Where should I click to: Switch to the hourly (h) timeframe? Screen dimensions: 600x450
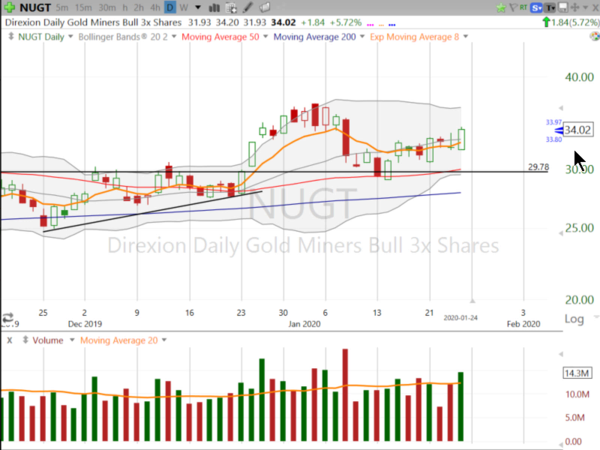(x=125, y=8)
